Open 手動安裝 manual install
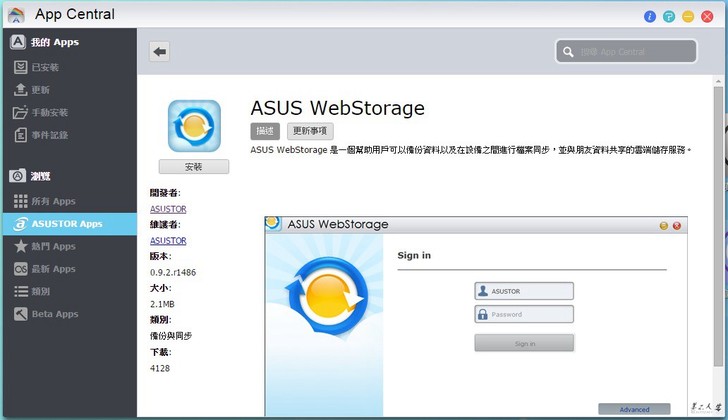 (x=49, y=112)
